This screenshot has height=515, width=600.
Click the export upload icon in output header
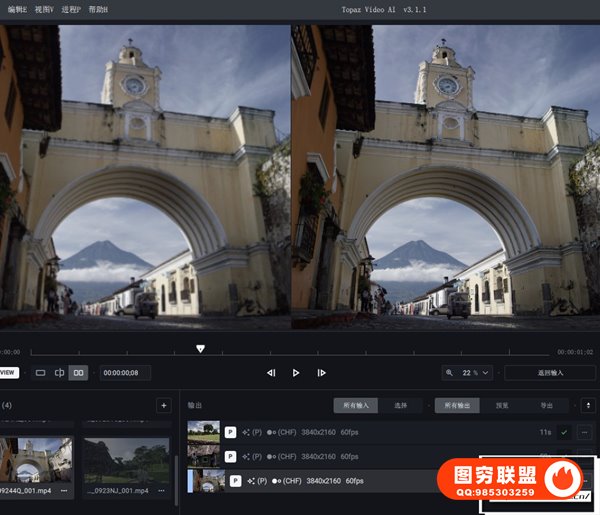(x=587, y=406)
